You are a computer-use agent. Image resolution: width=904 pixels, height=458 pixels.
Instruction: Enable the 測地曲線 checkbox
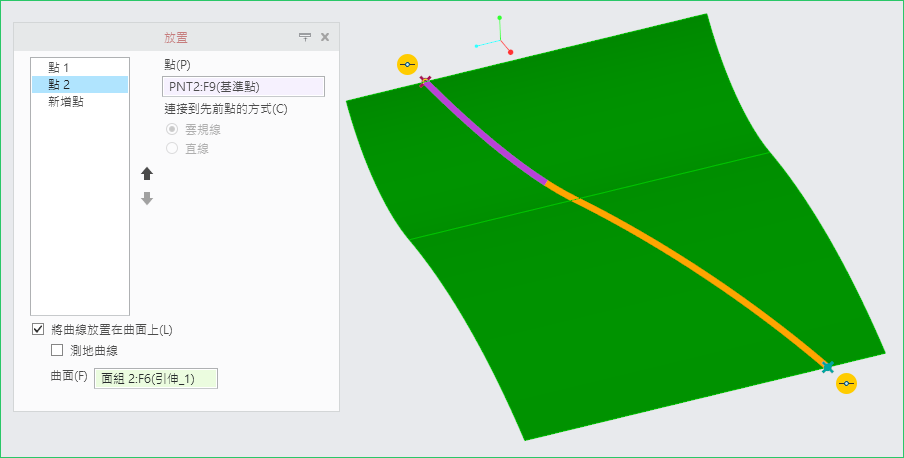coord(57,350)
